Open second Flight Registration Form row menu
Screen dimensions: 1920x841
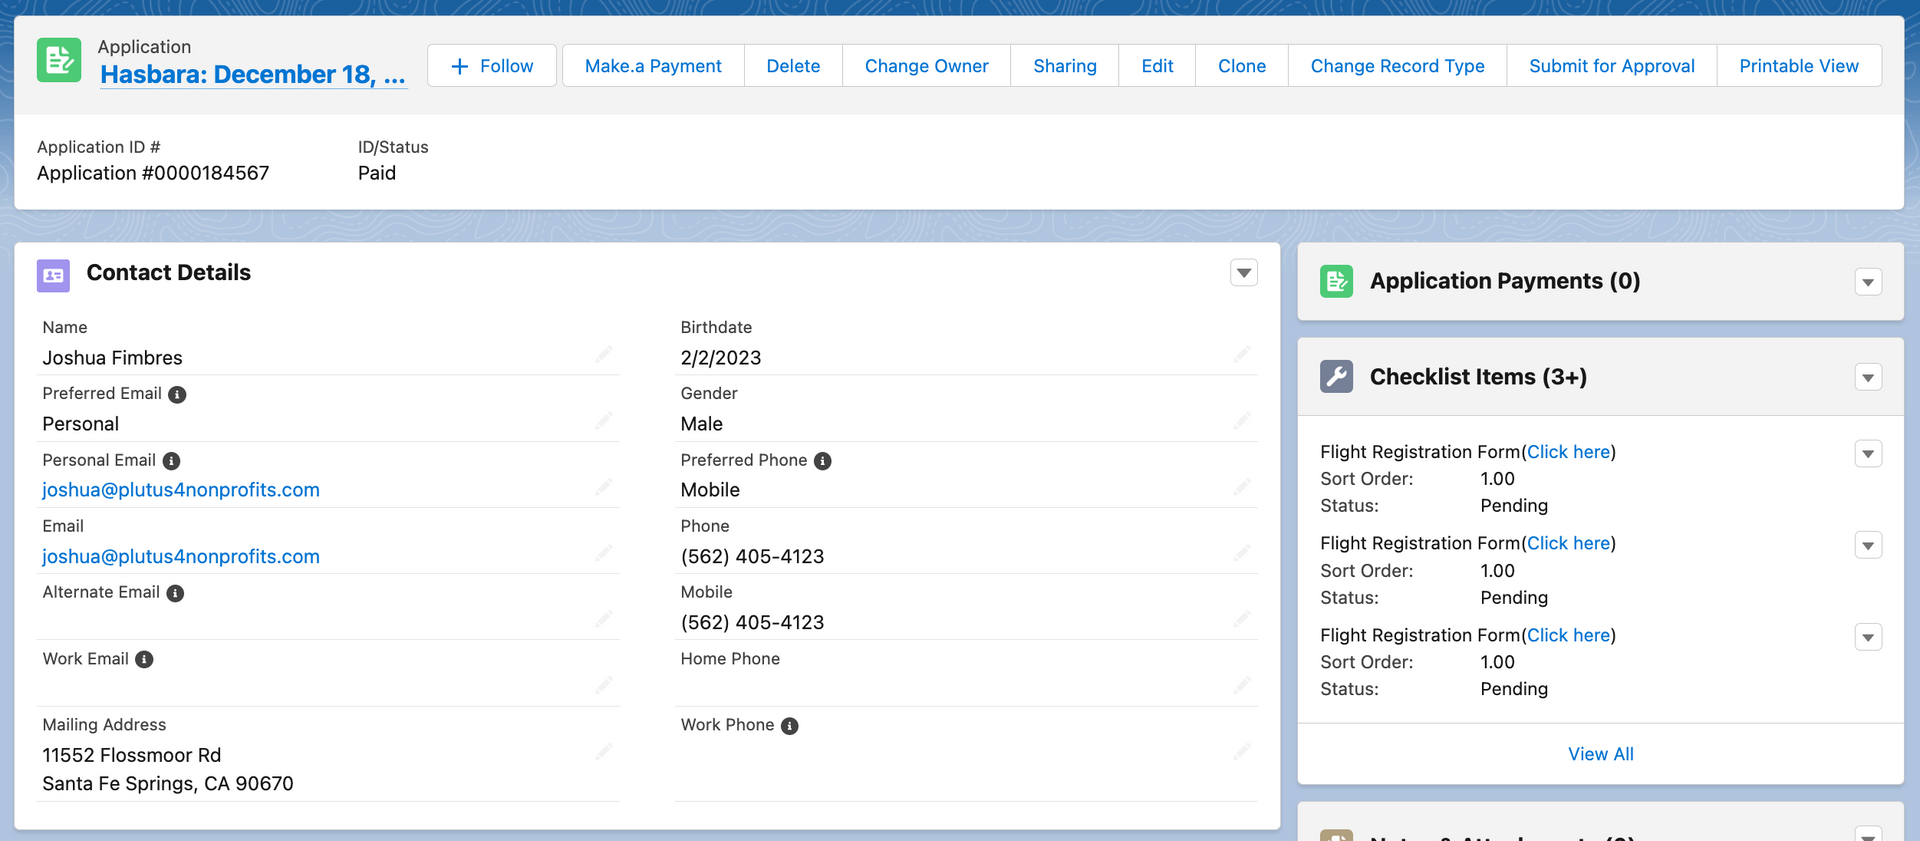click(x=1868, y=546)
